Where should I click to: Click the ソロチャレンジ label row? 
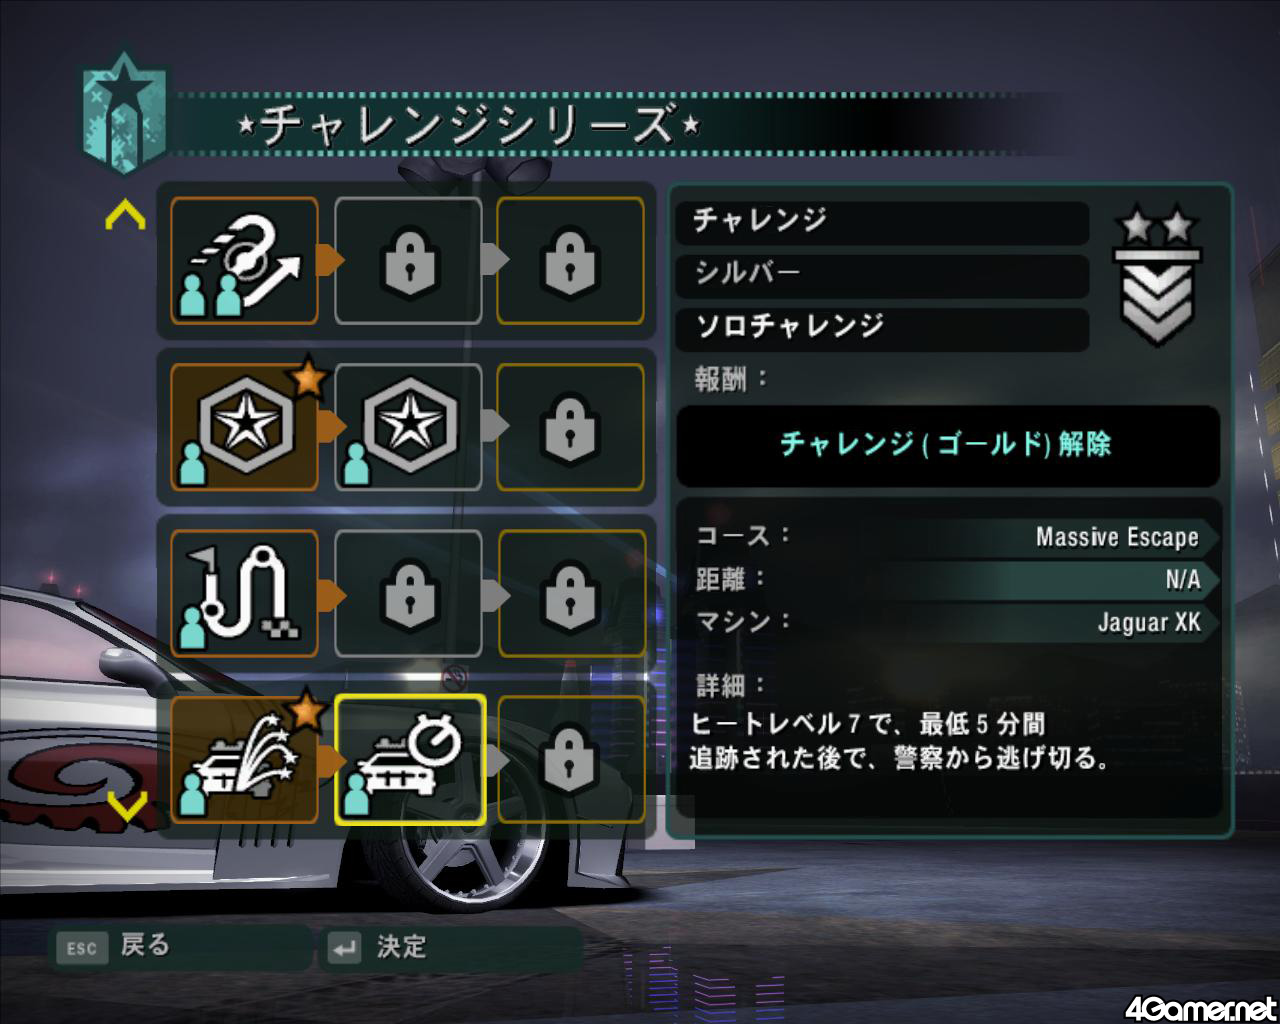pos(882,327)
